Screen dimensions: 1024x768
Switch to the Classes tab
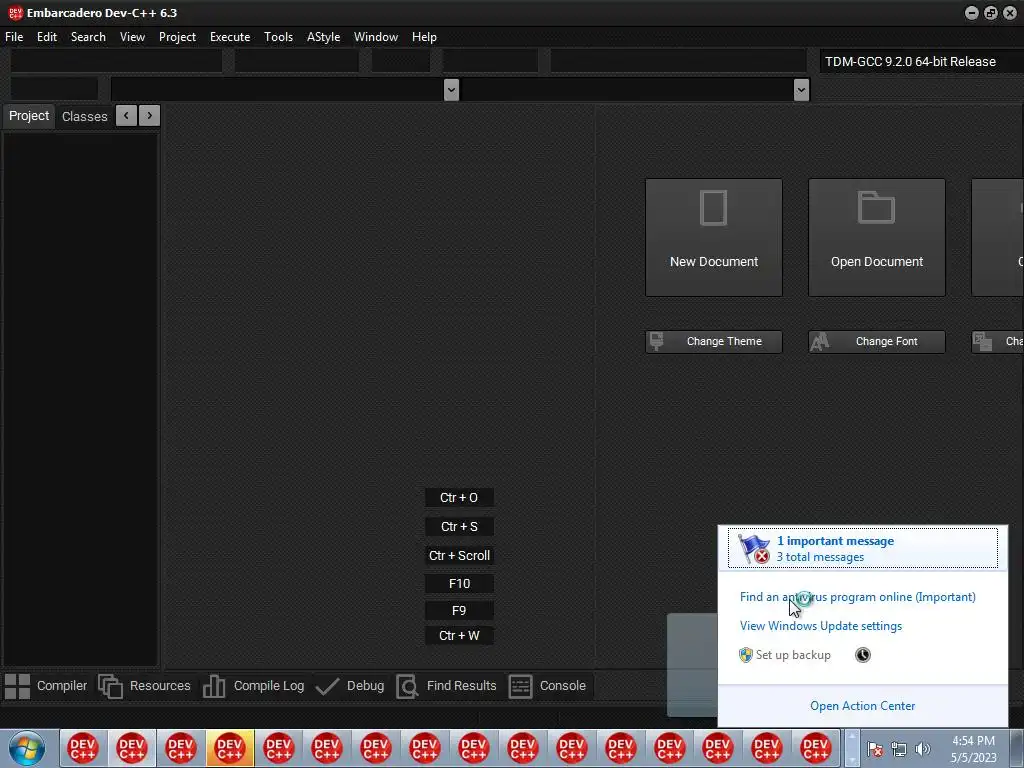[84, 116]
